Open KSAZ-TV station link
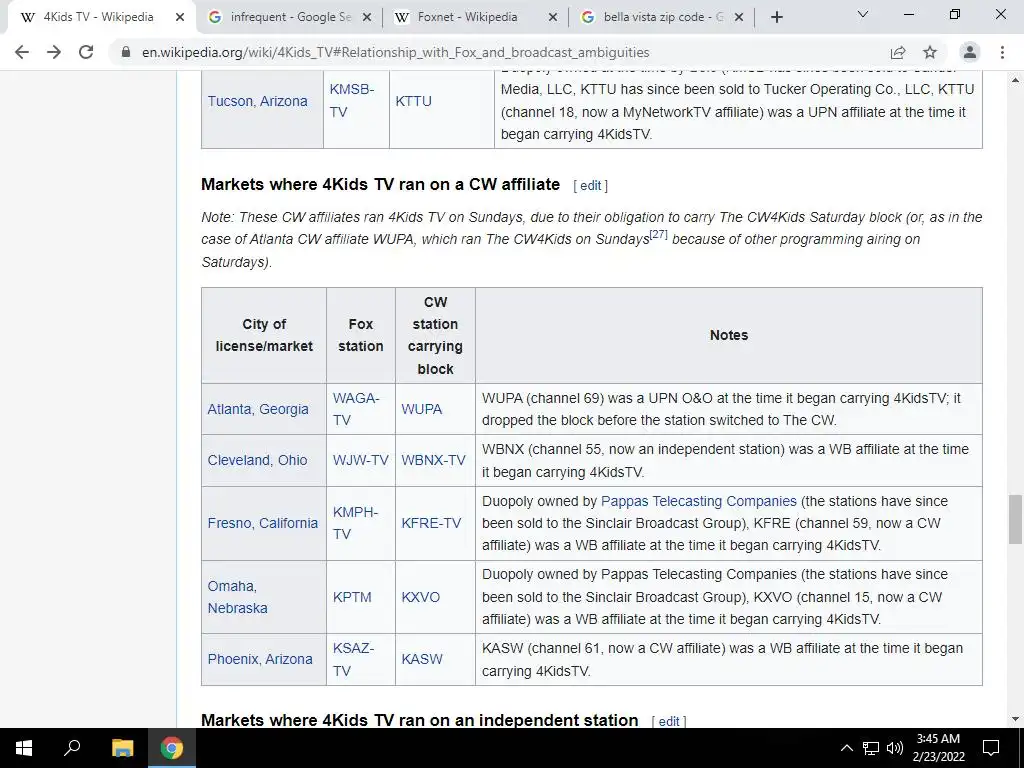This screenshot has width=1024, height=768. click(353, 659)
